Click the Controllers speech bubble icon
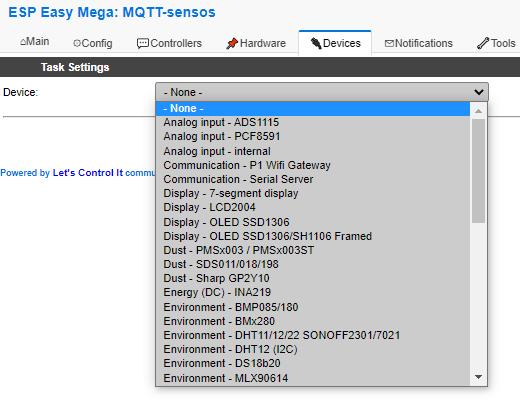Image resolution: width=520 pixels, height=414 pixels. [143, 44]
